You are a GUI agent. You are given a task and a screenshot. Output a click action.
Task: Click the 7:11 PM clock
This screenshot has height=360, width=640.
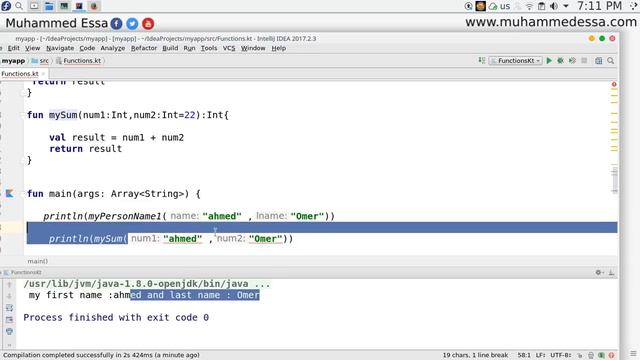coord(599,6)
